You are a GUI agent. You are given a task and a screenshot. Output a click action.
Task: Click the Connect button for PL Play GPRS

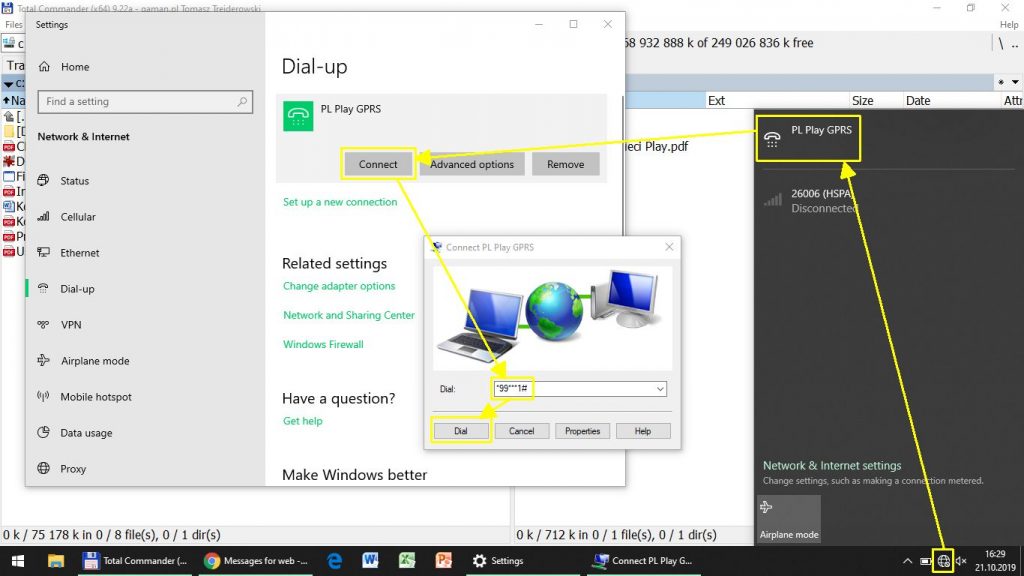point(377,164)
